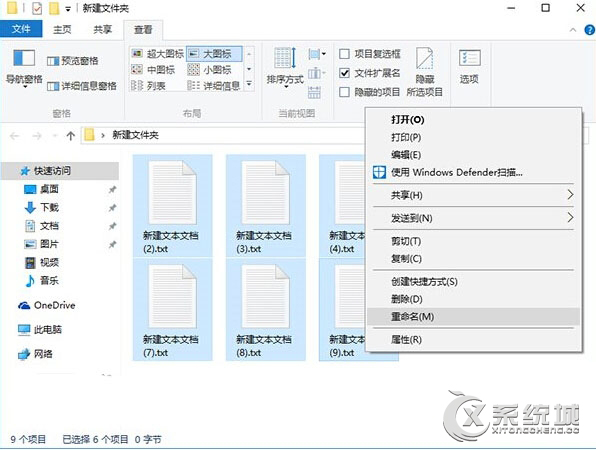
Task: Select Large icons (大图标) layout
Action: point(214,54)
